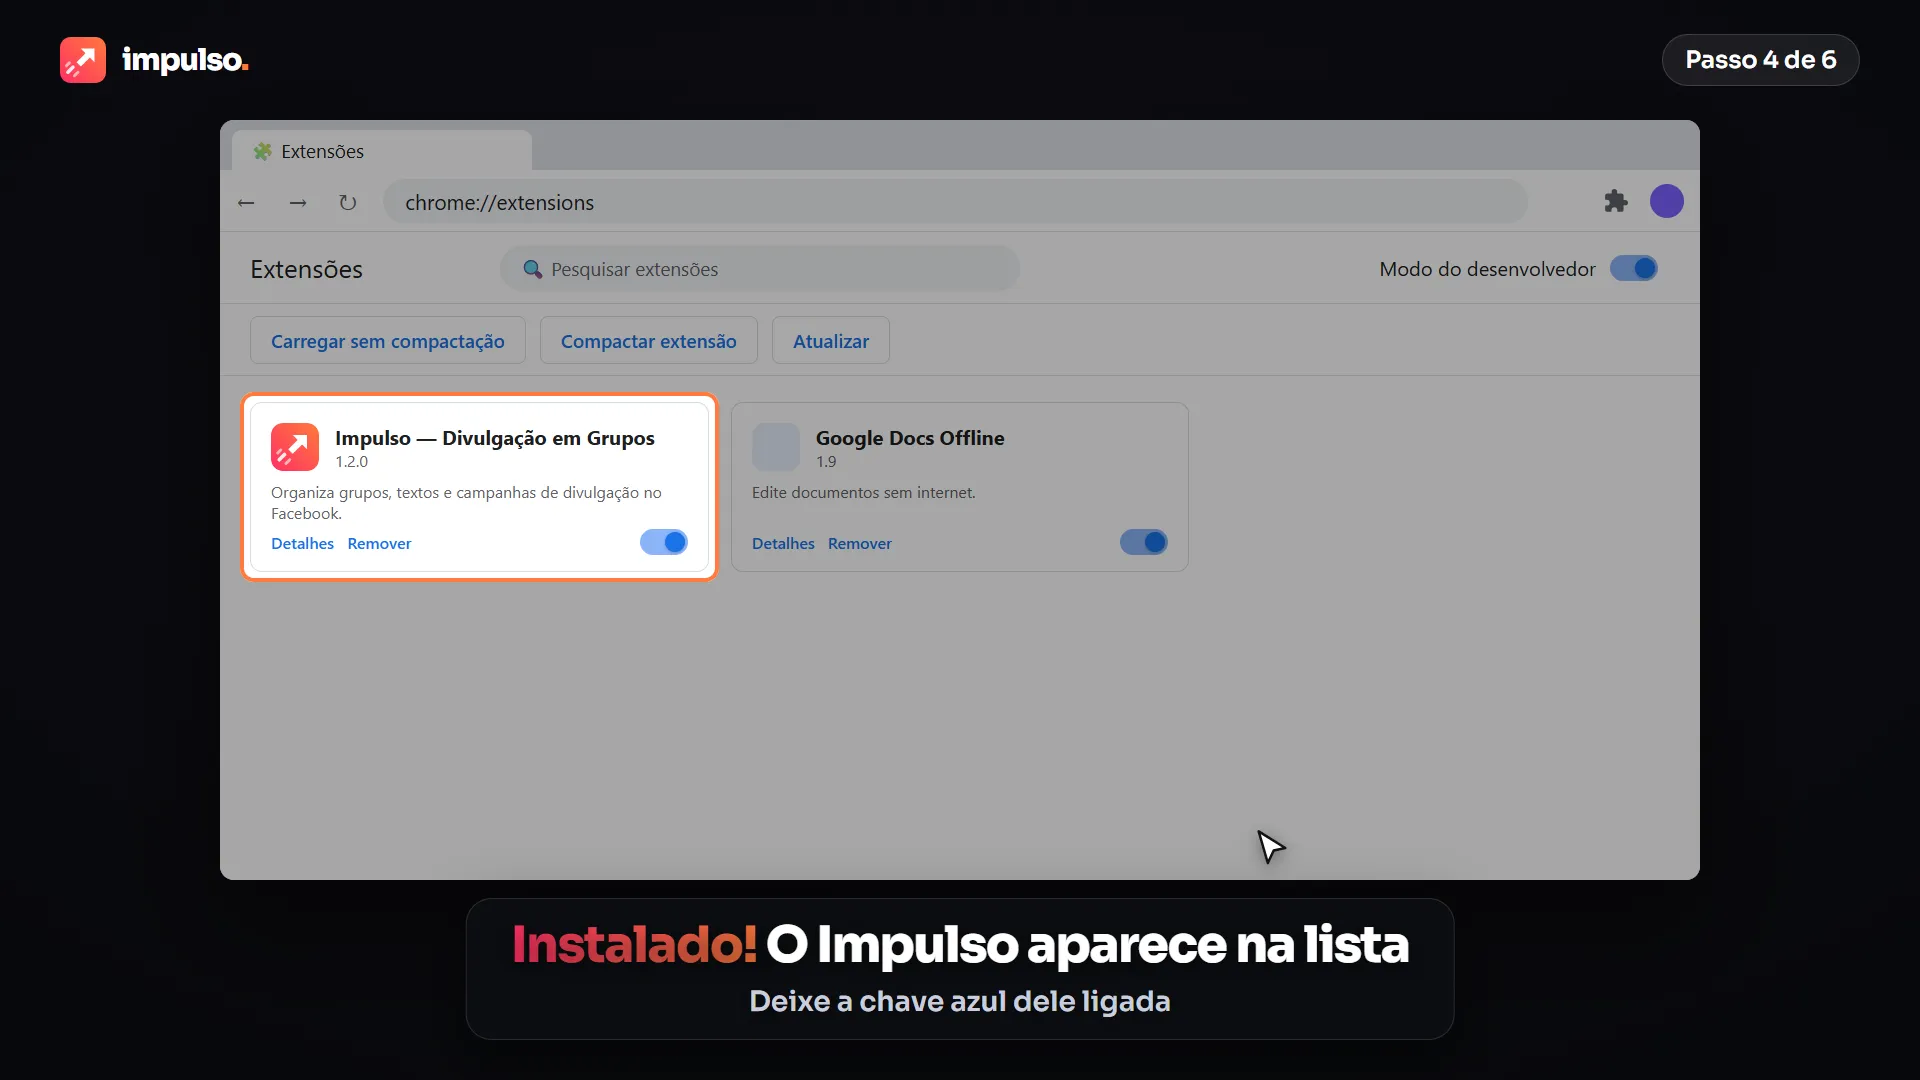The image size is (1920, 1080).
Task: Open Detalhes for Impulso extension
Action: click(x=303, y=543)
